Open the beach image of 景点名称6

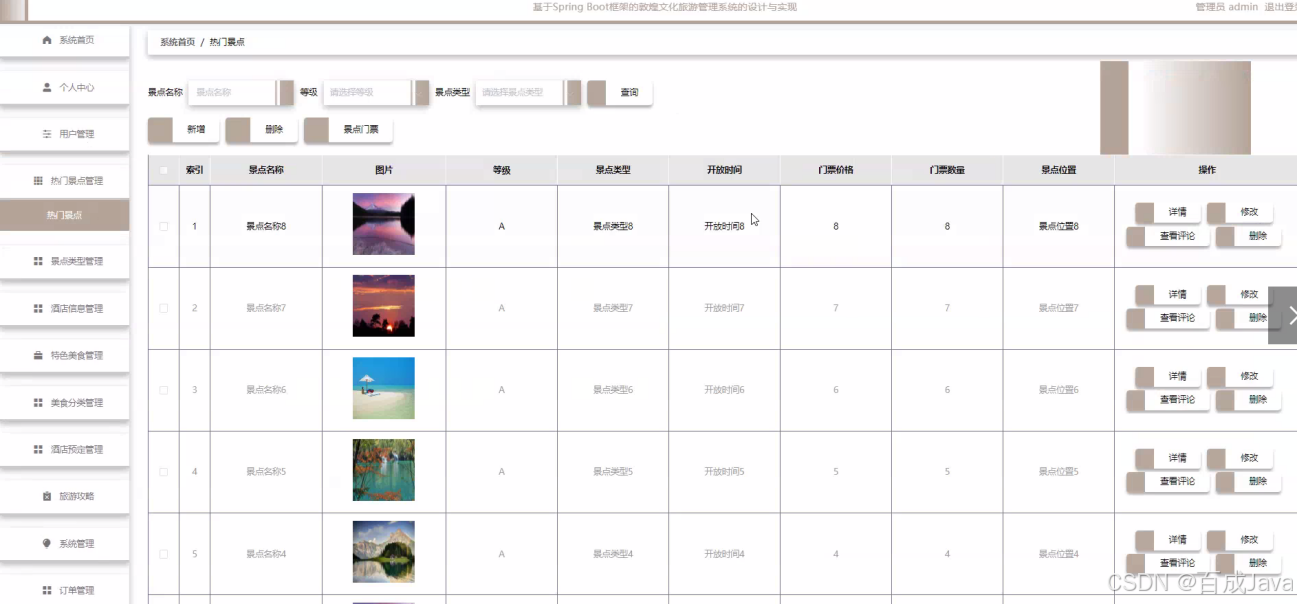click(x=383, y=388)
